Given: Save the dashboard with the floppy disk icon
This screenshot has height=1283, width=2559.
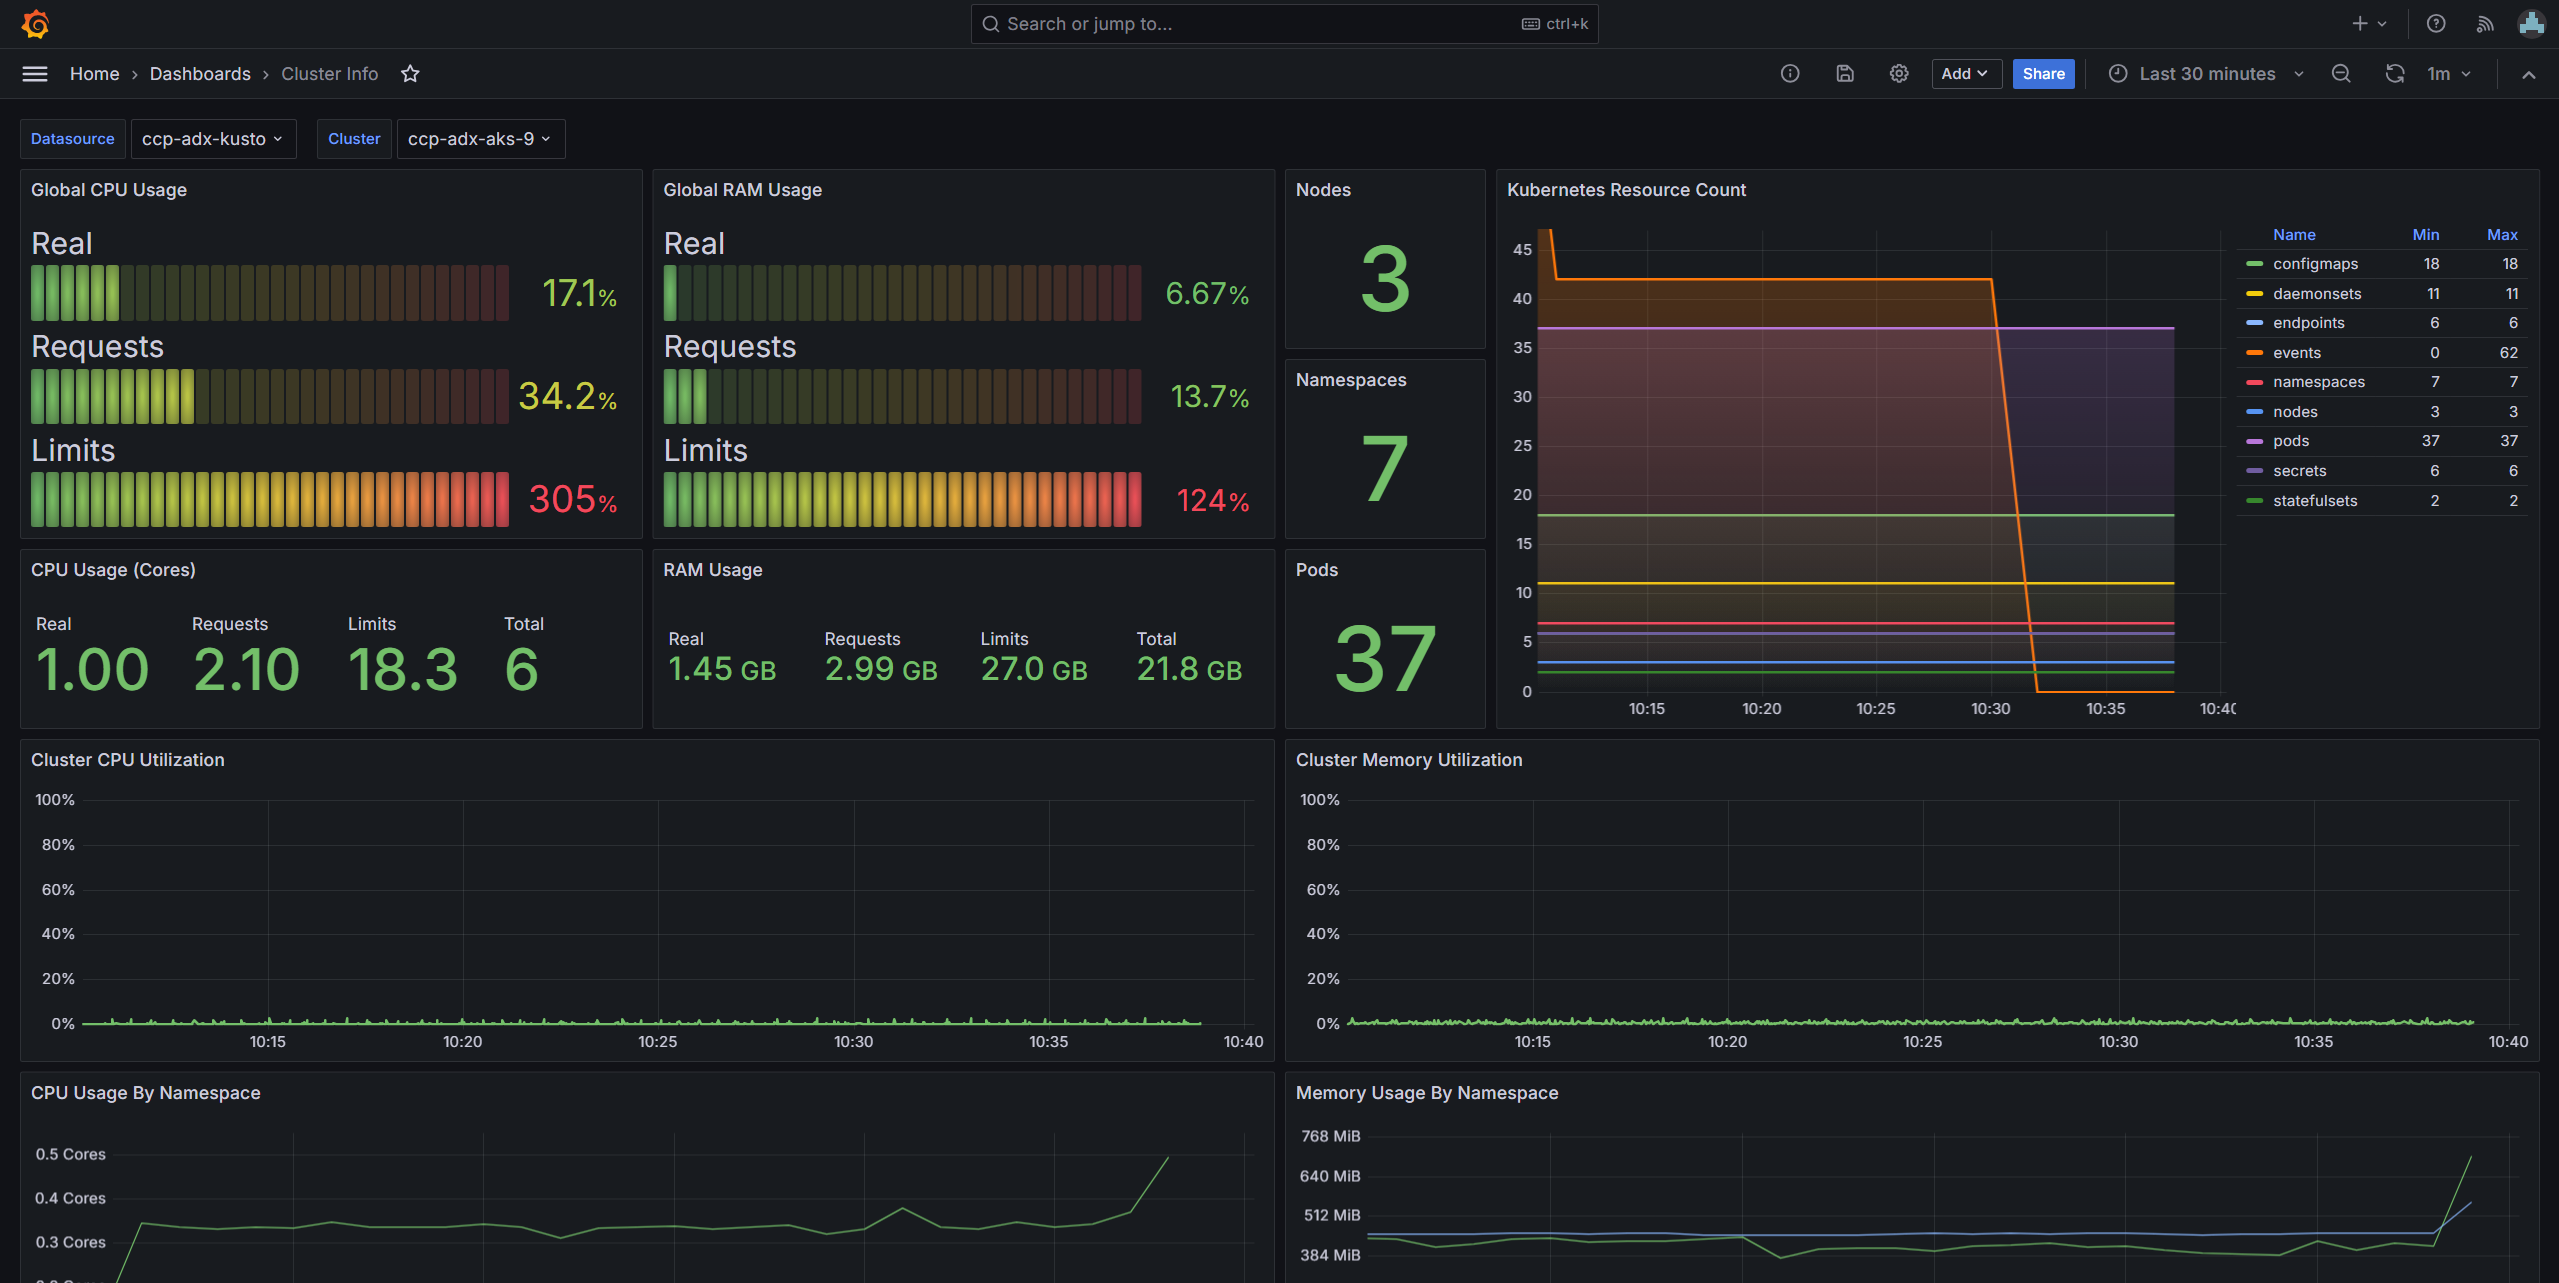Looking at the screenshot, I should click(1845, 74).
